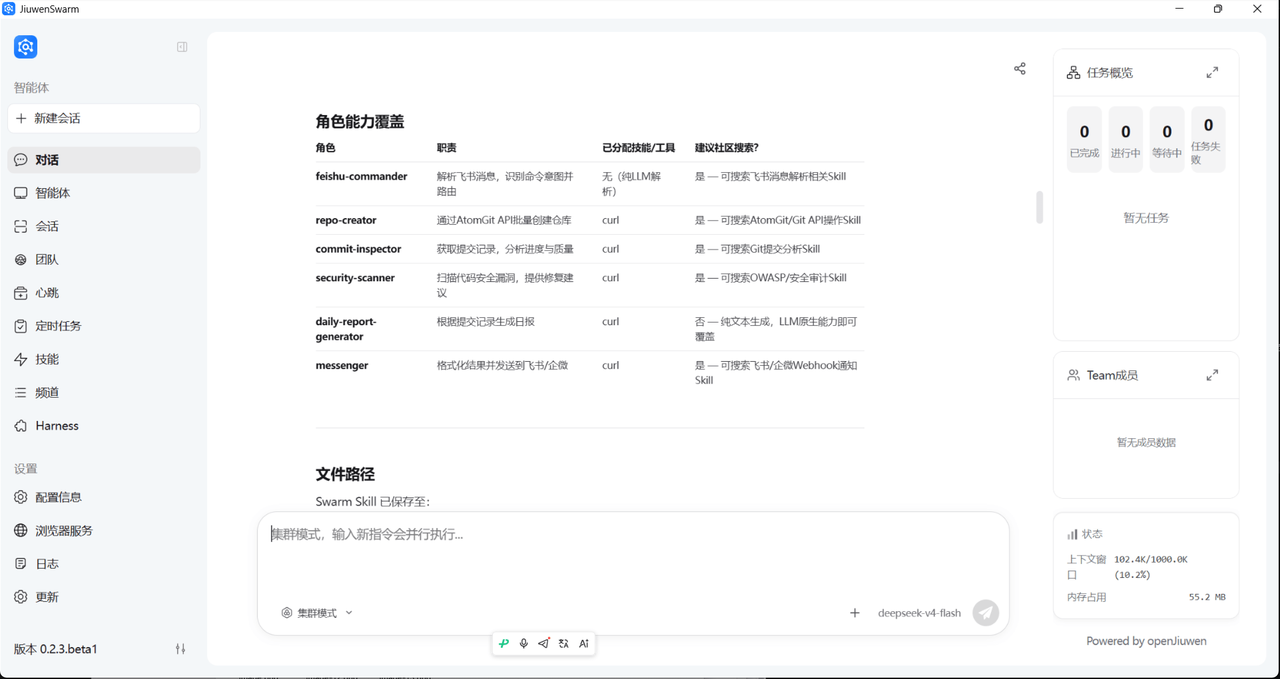Click the translate icon in floating toolbar
The image size is (1280, 679).
(x=564, y=644)
